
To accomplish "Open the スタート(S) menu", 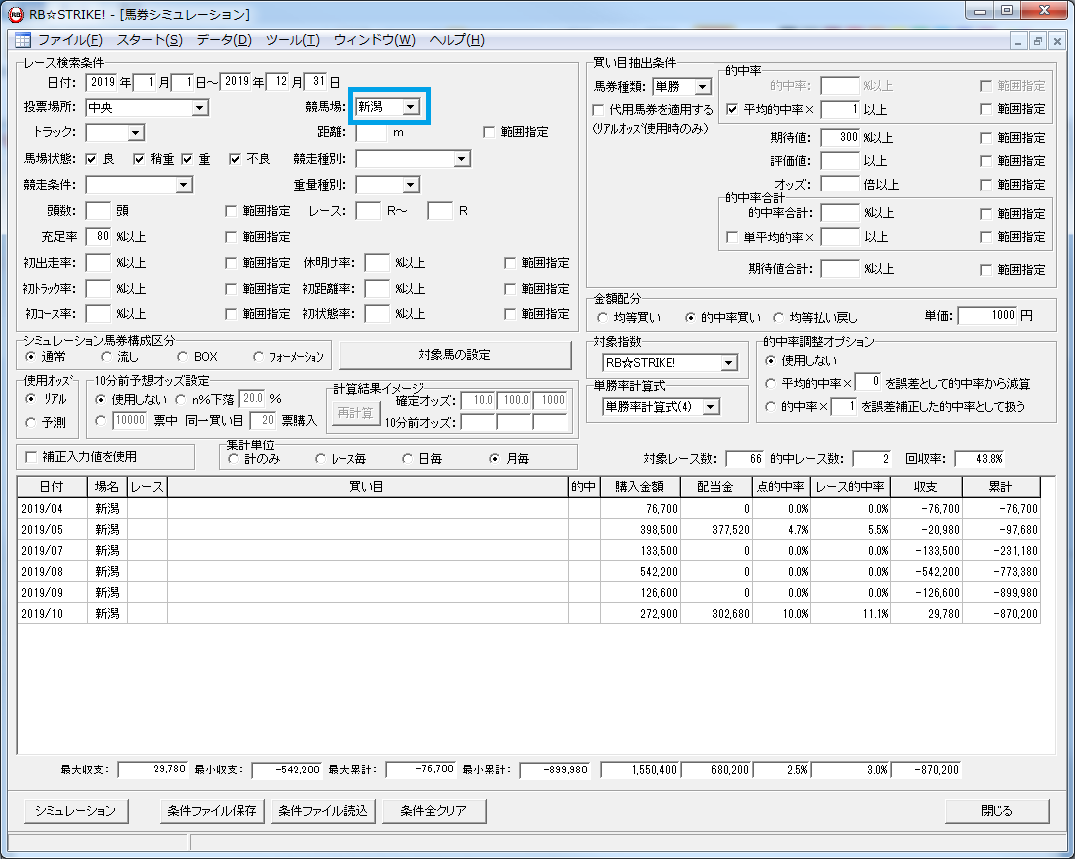I will click(x=149, y=40).
